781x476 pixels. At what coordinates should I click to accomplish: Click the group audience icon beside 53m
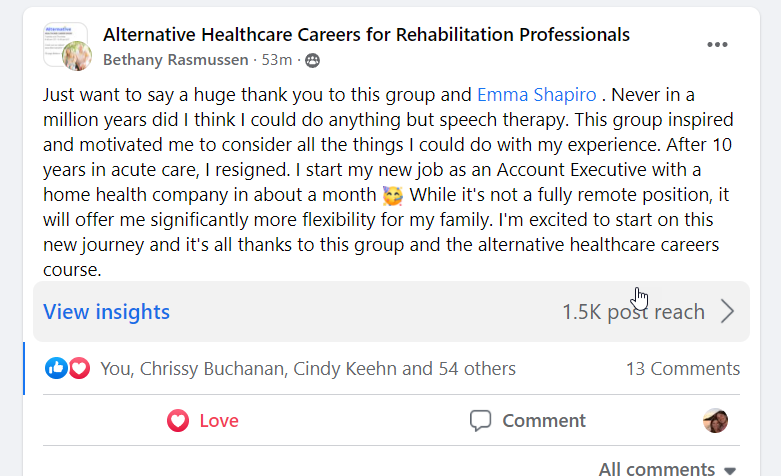pyautogui.click(x=313, y=60)
